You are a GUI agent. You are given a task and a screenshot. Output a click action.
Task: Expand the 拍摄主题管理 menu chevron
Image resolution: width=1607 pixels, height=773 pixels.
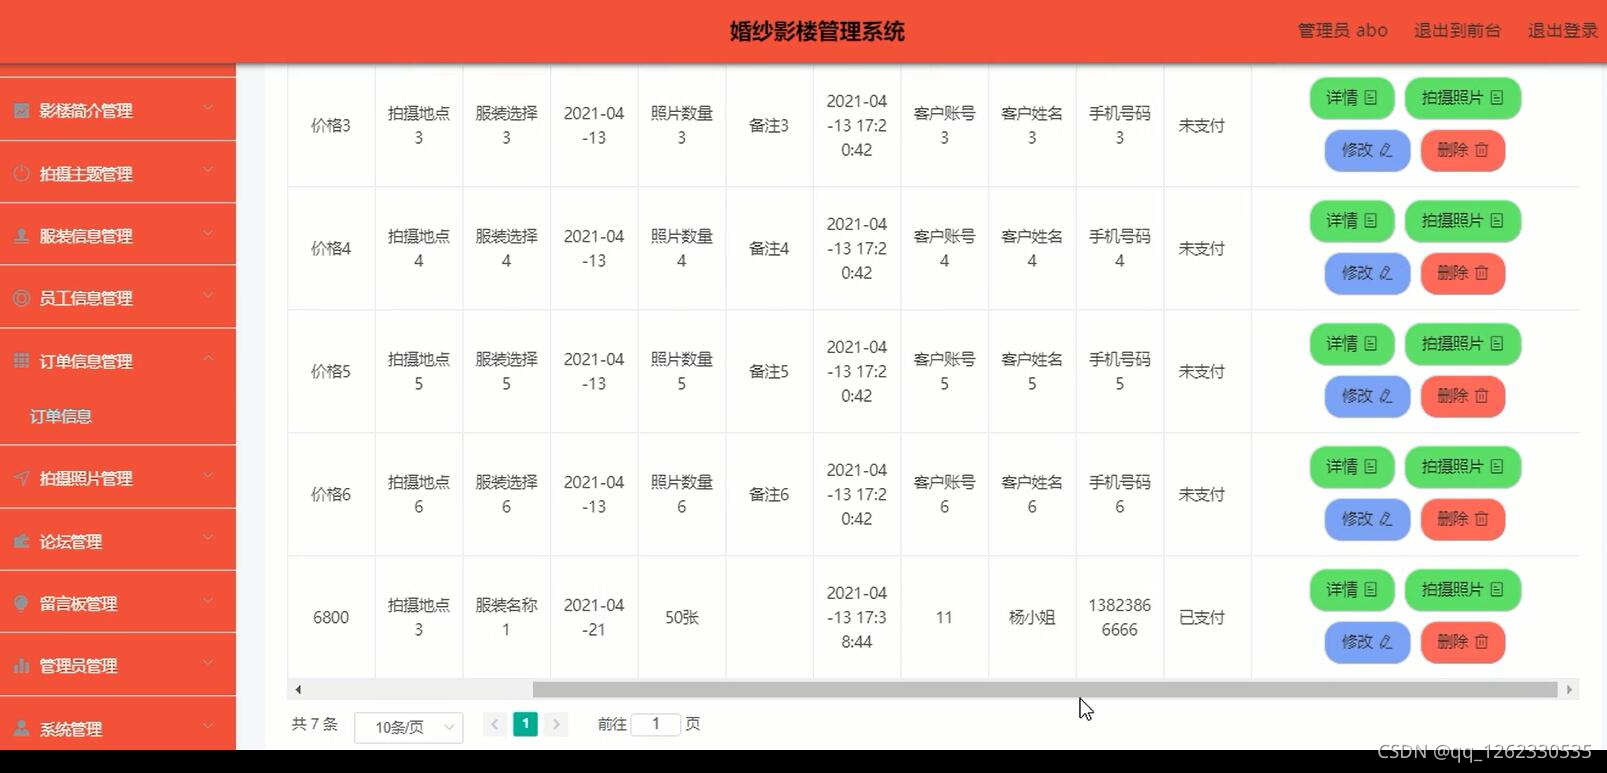point(208,171)
